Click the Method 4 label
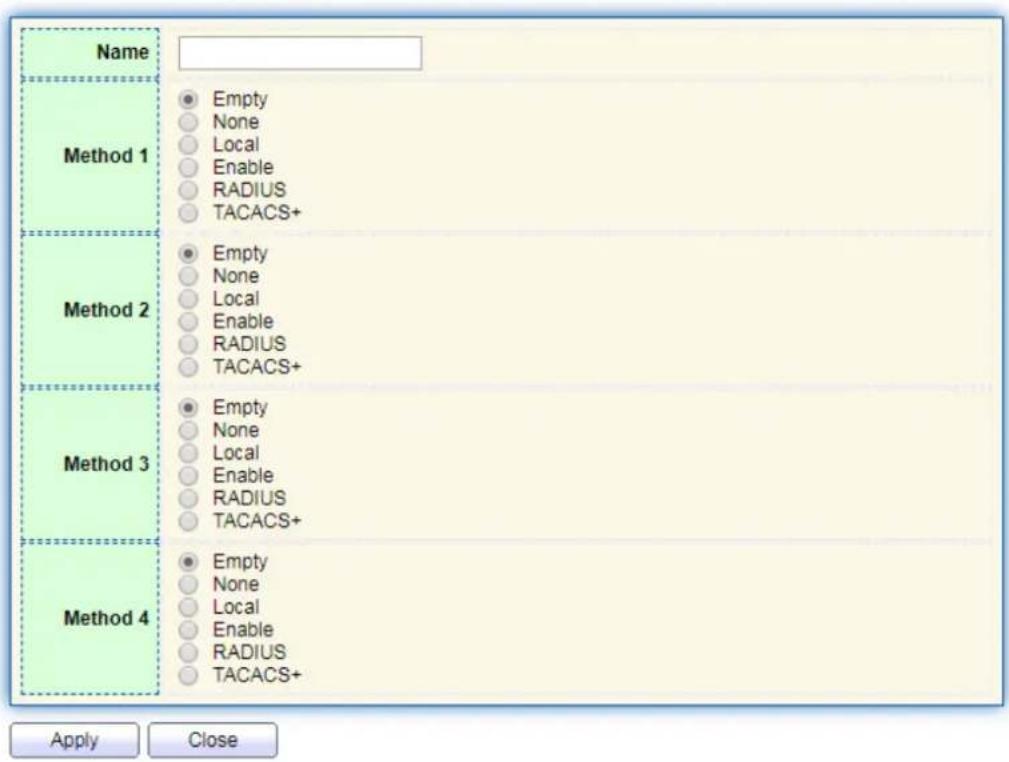This screenshot has height=762, width=1009. click(x=106, y=618)
